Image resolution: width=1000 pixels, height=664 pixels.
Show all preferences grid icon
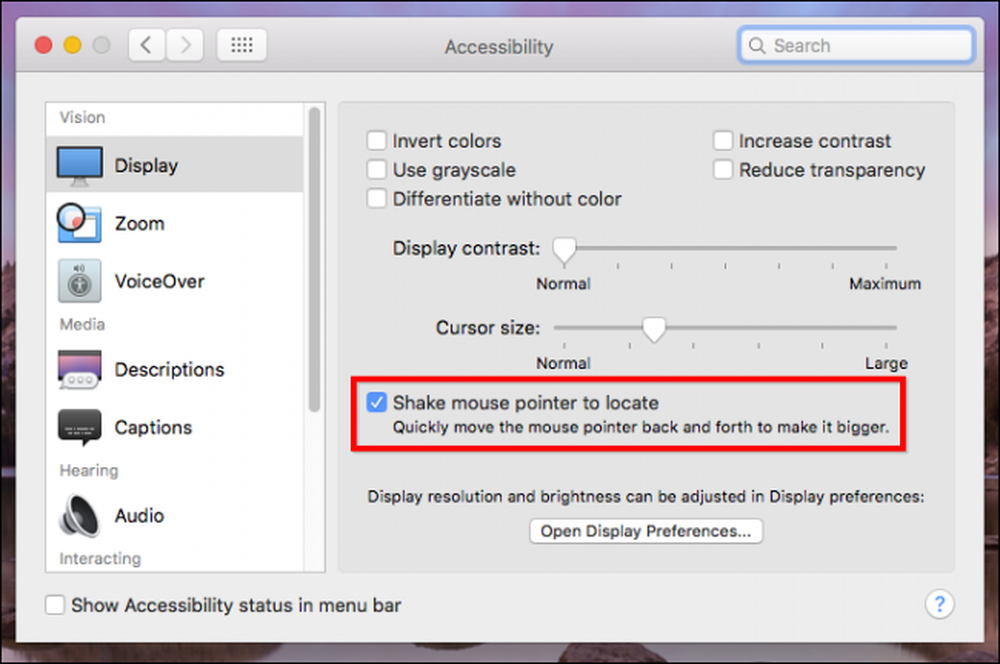[x=242, y=45]
